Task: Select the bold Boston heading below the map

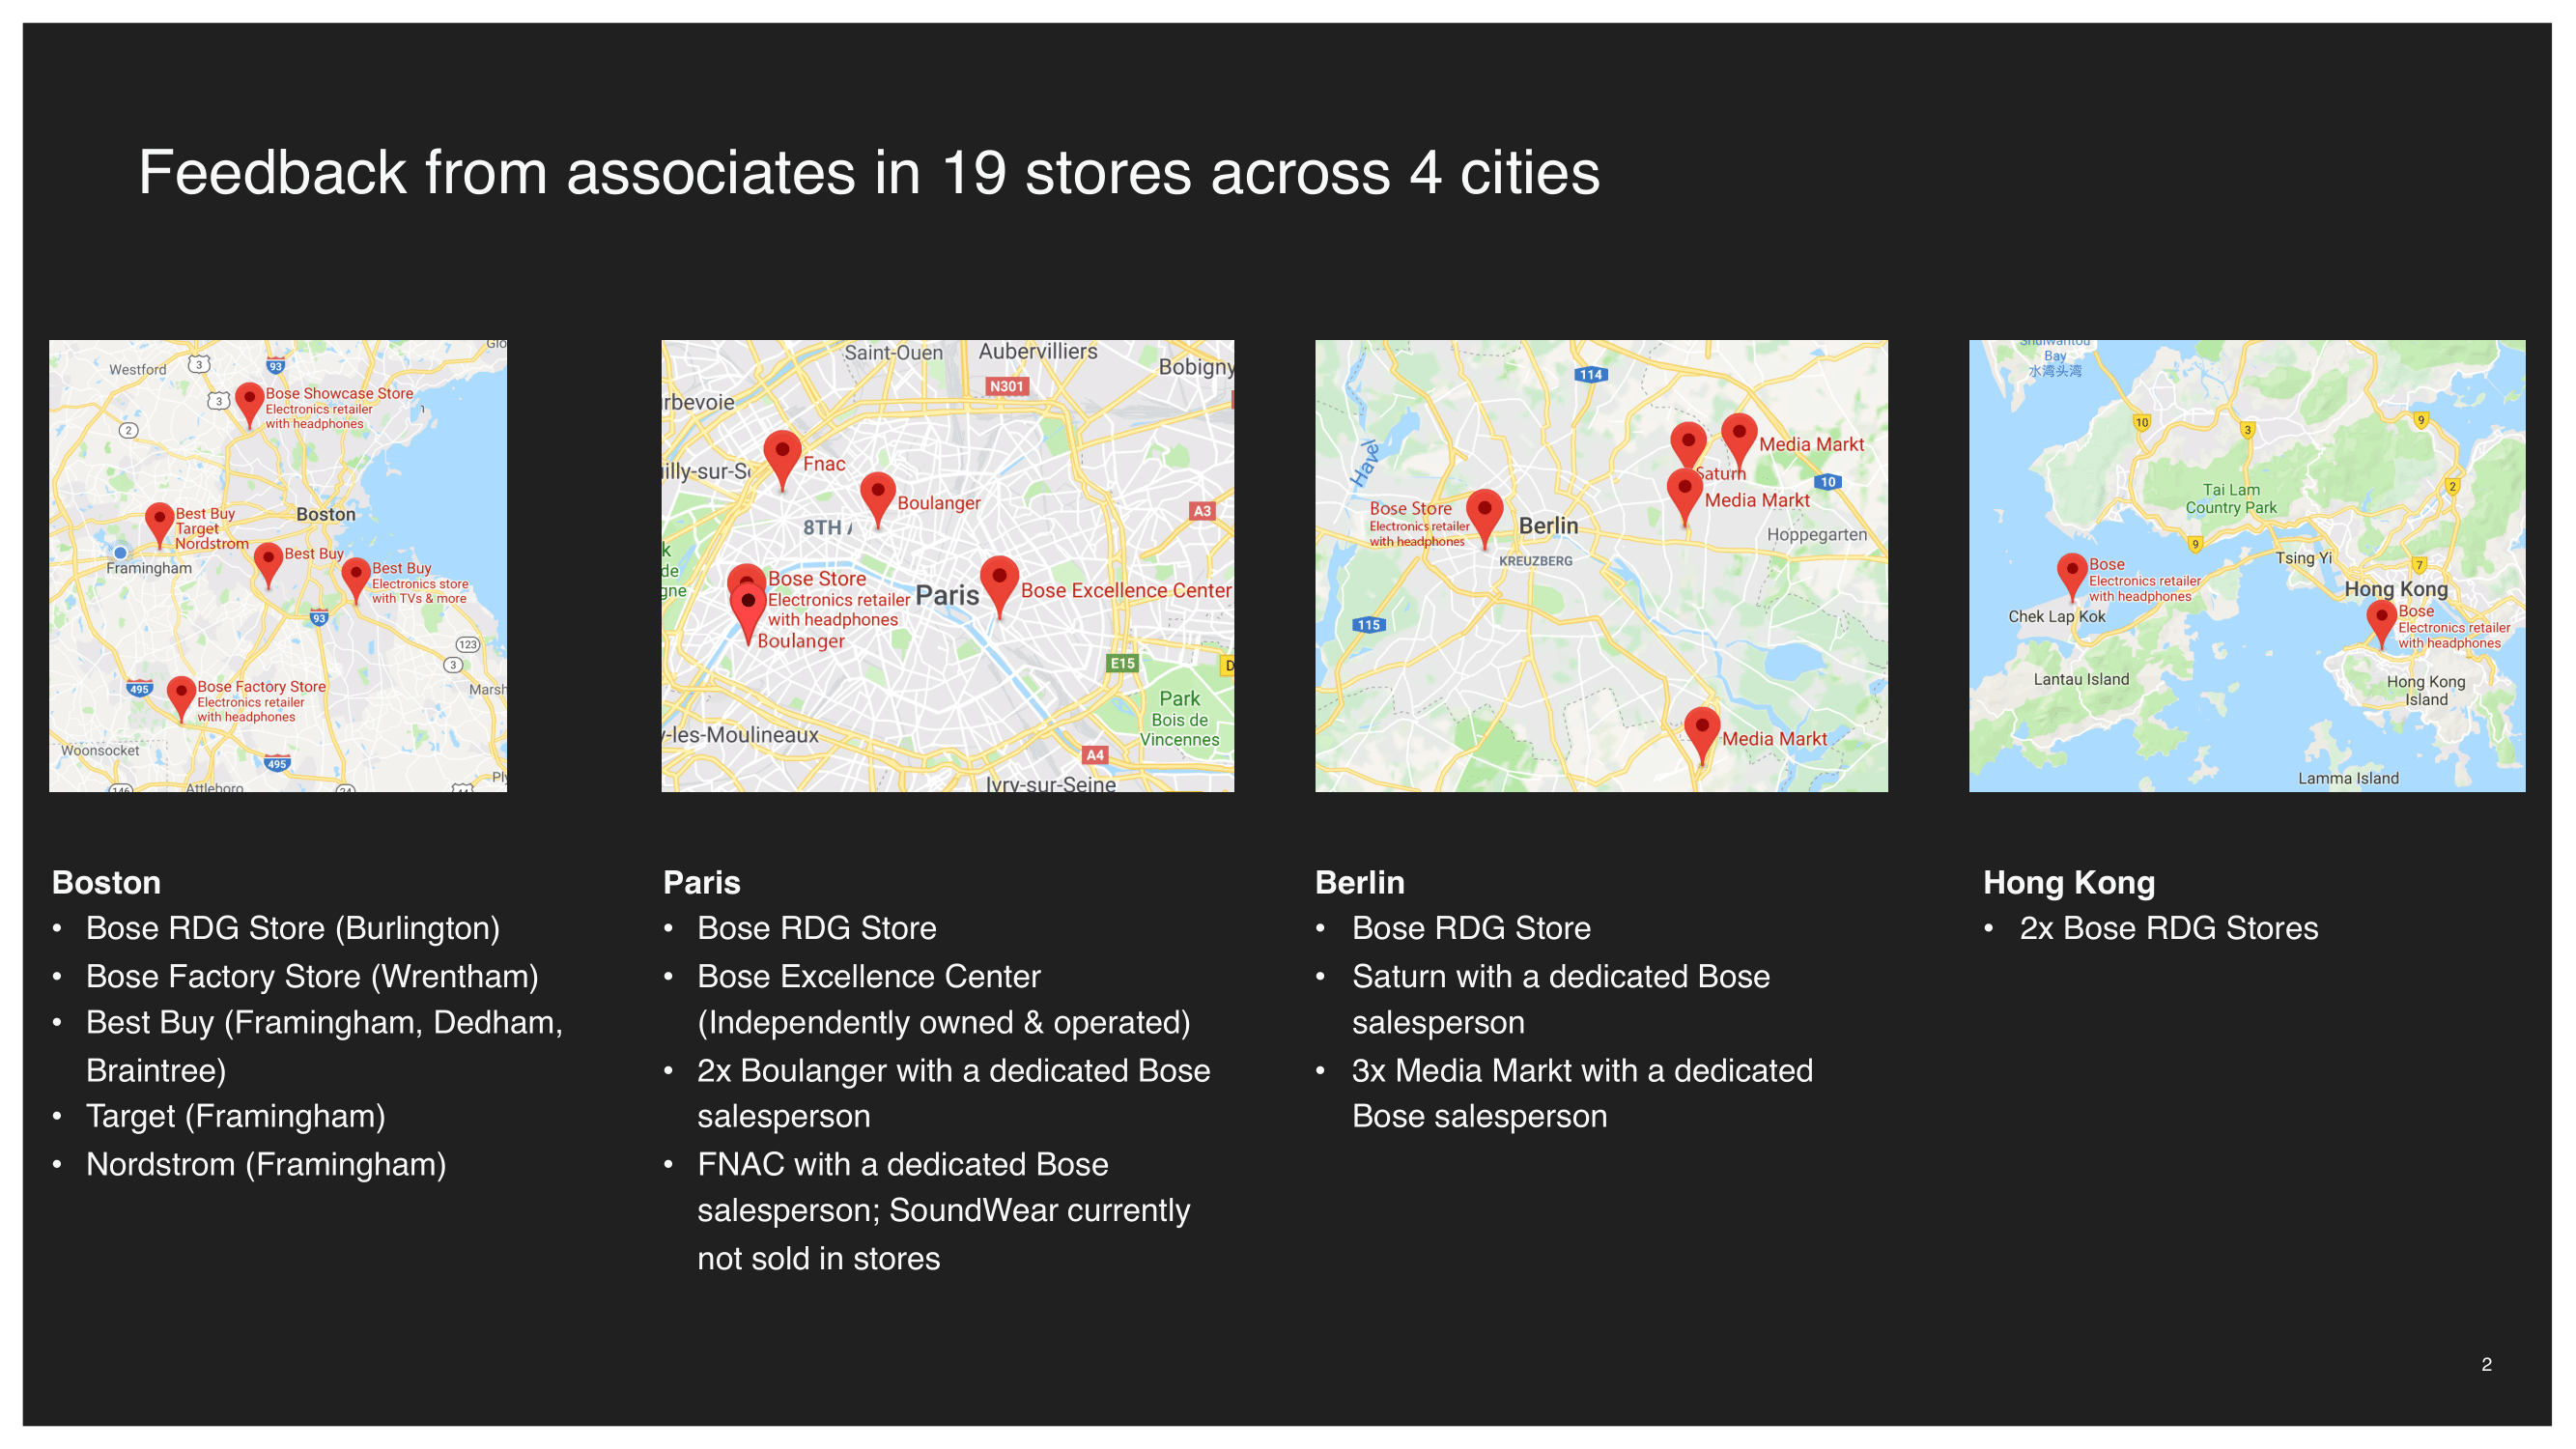Action: 106,883
